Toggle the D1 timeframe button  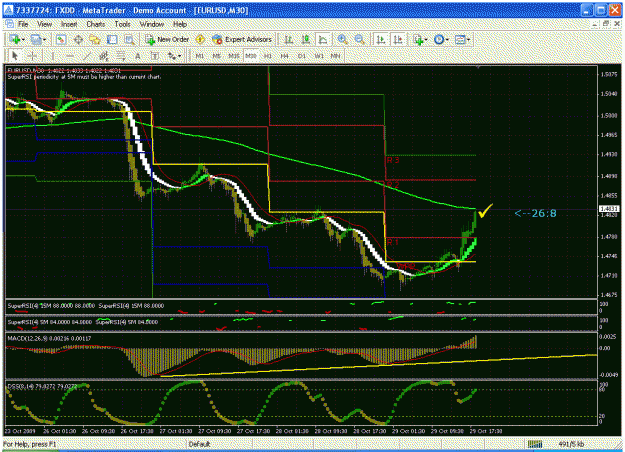[x=302, y=56]
